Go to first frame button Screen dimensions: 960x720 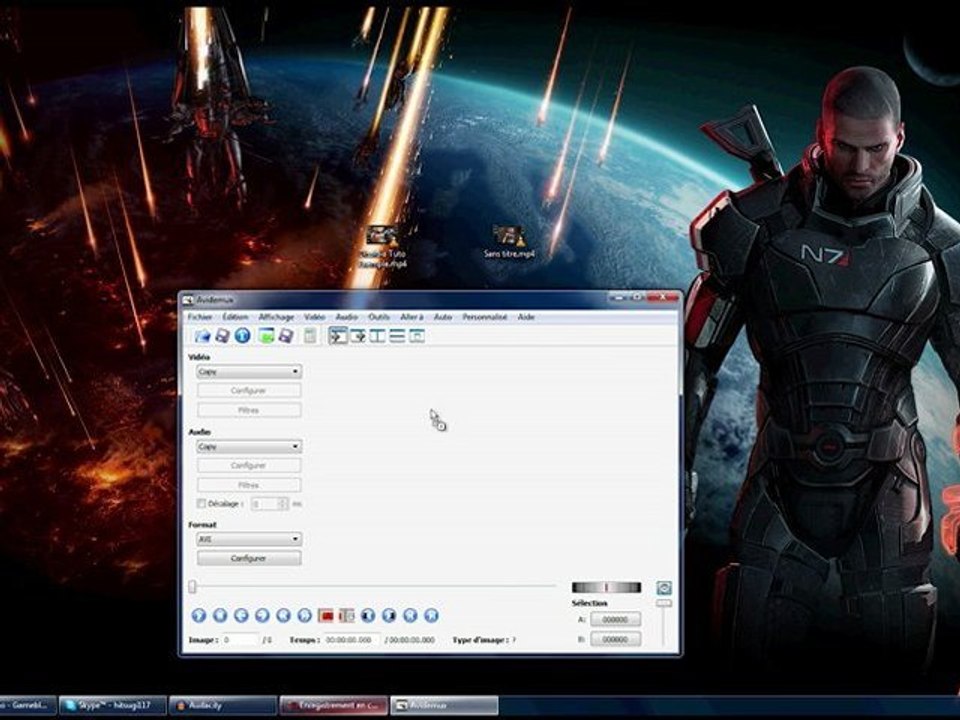[410, 615]
